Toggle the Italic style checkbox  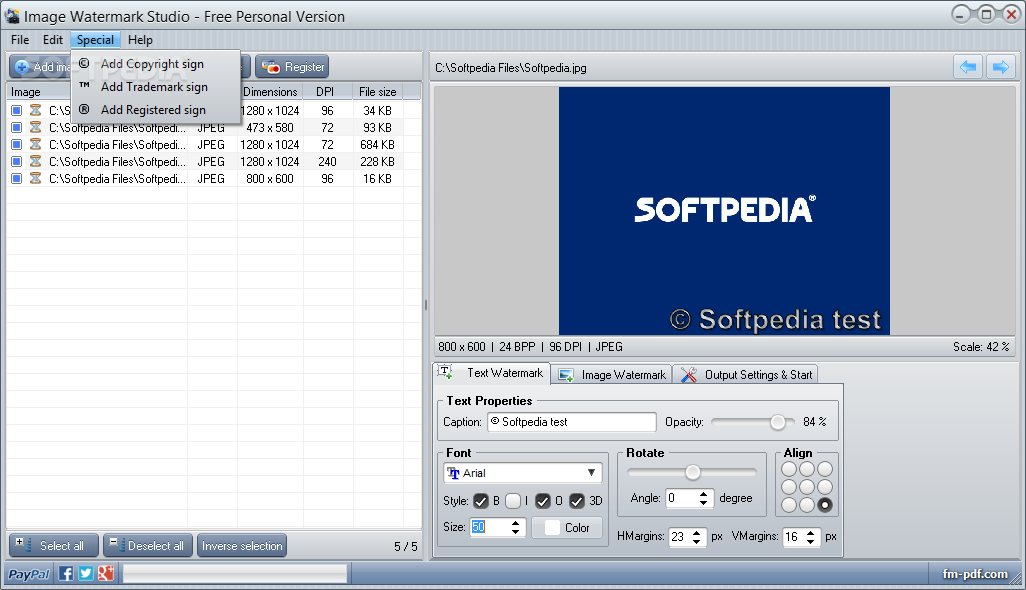(x=513, y=501)
